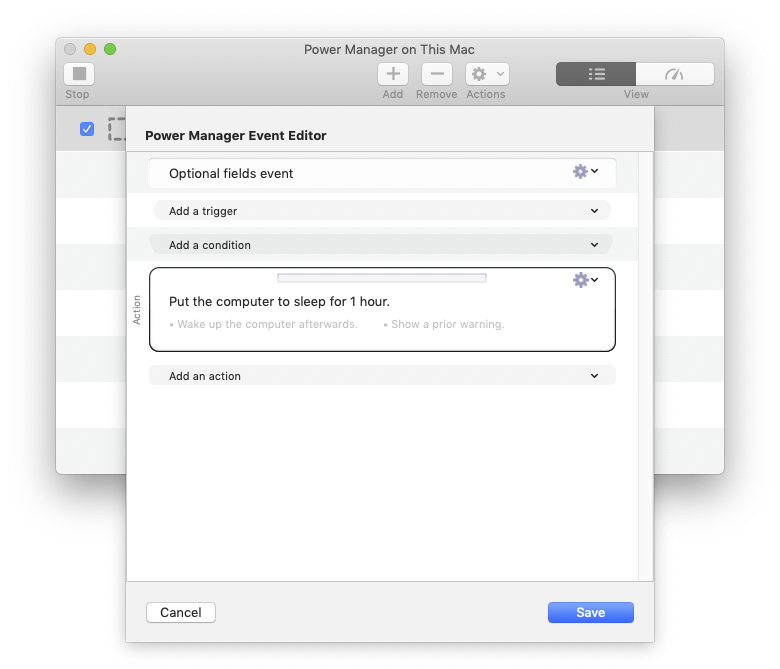Switch to the list view segment

tap(596, 74)
